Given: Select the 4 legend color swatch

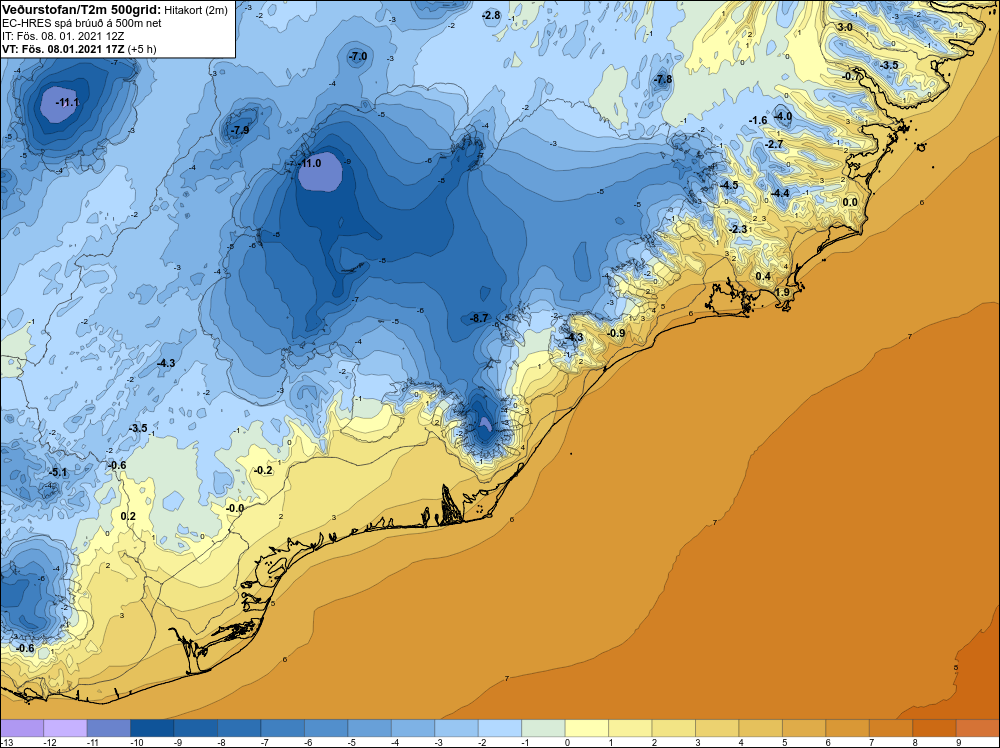Looking at the screenshot, I should (760, 728).
